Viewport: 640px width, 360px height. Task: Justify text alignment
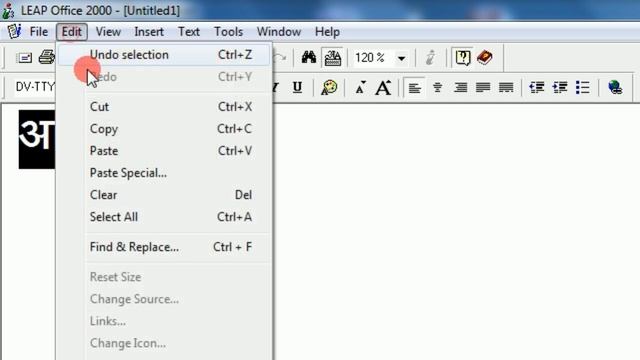[483, 87]
